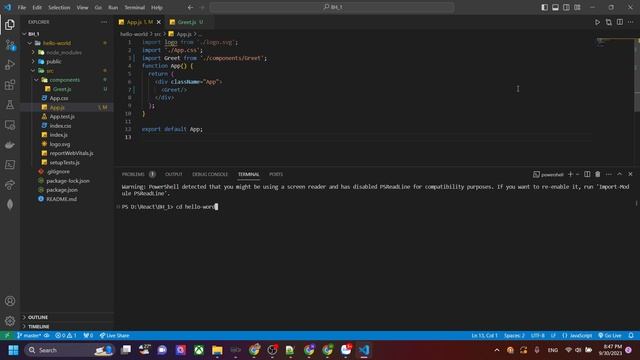
Task: Open App.css in the file tree
Action: (59, 98)
